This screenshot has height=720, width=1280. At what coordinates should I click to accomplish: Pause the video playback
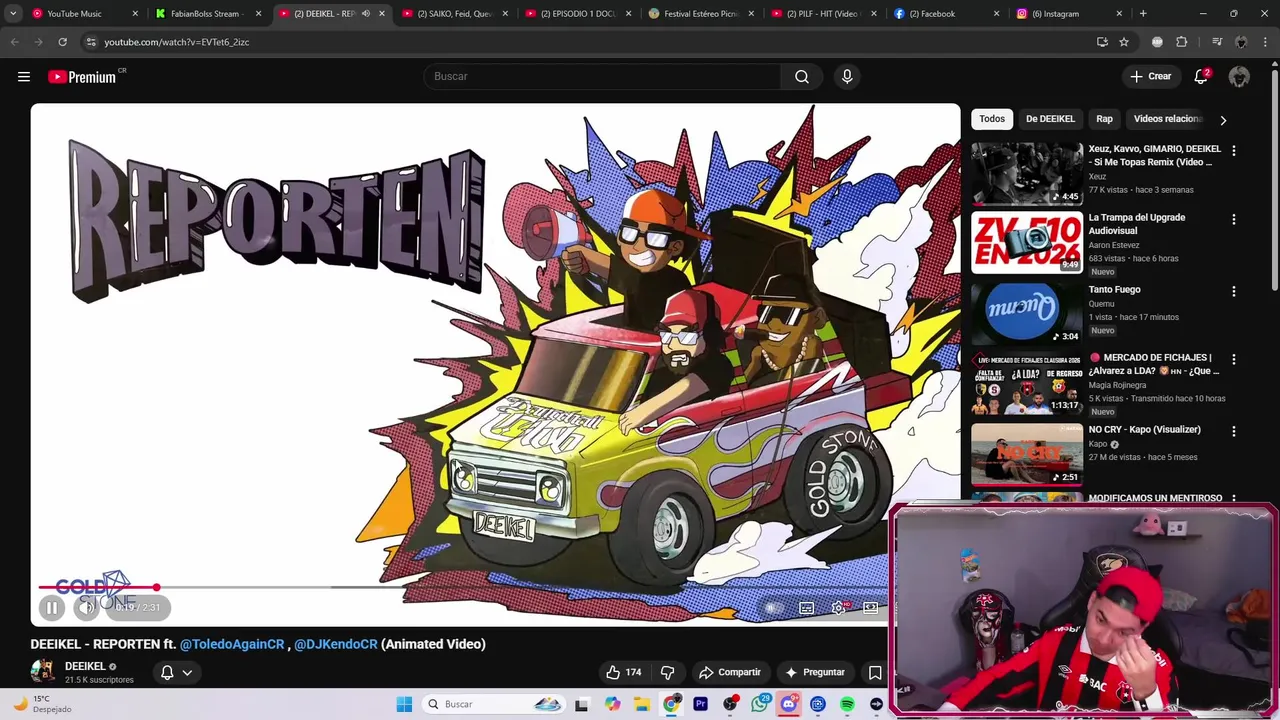52,607
